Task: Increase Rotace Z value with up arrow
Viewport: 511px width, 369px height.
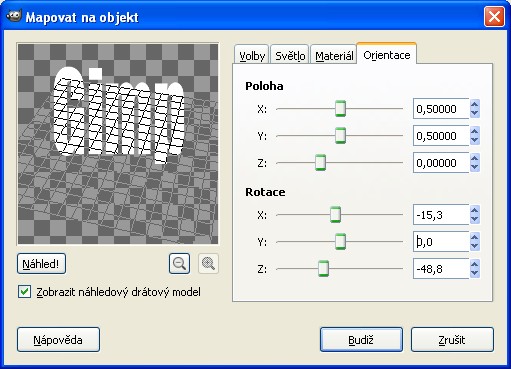Action: pos(475,264)
